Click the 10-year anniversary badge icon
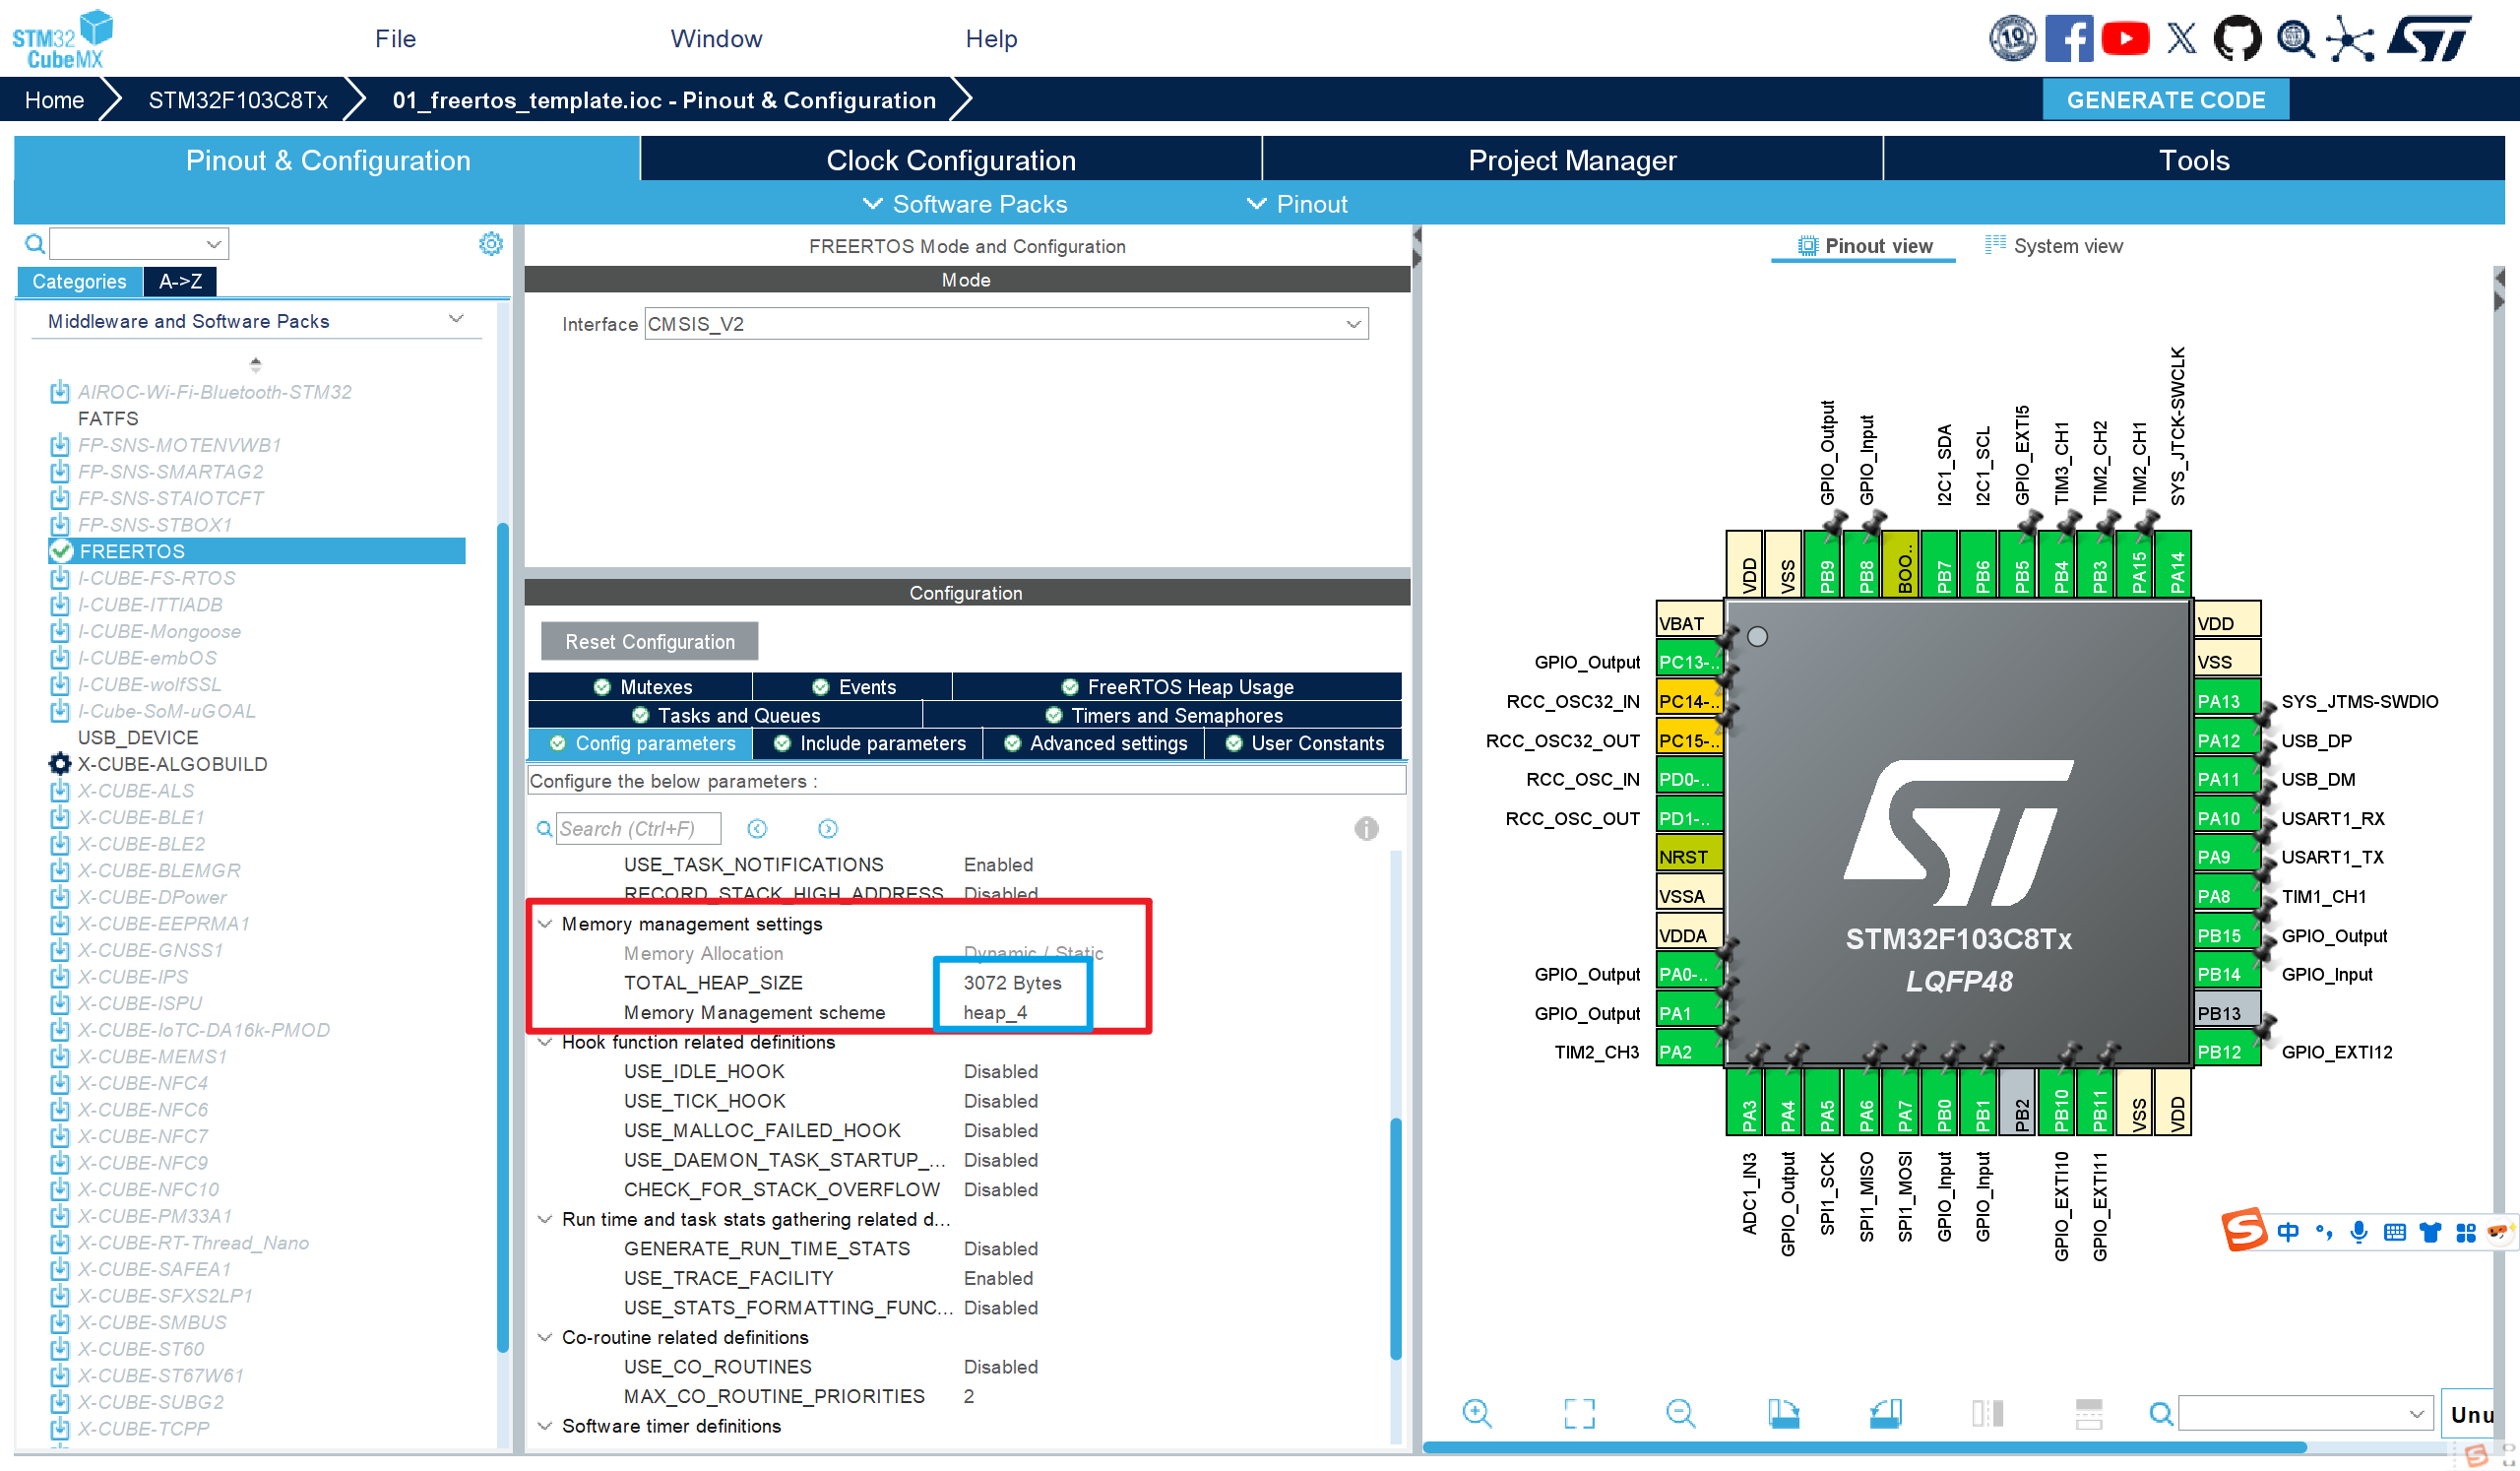 (2012, 39)
